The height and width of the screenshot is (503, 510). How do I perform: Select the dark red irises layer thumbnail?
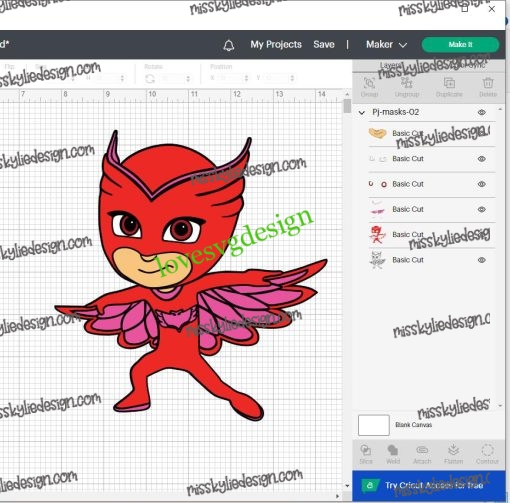[377, 184]
